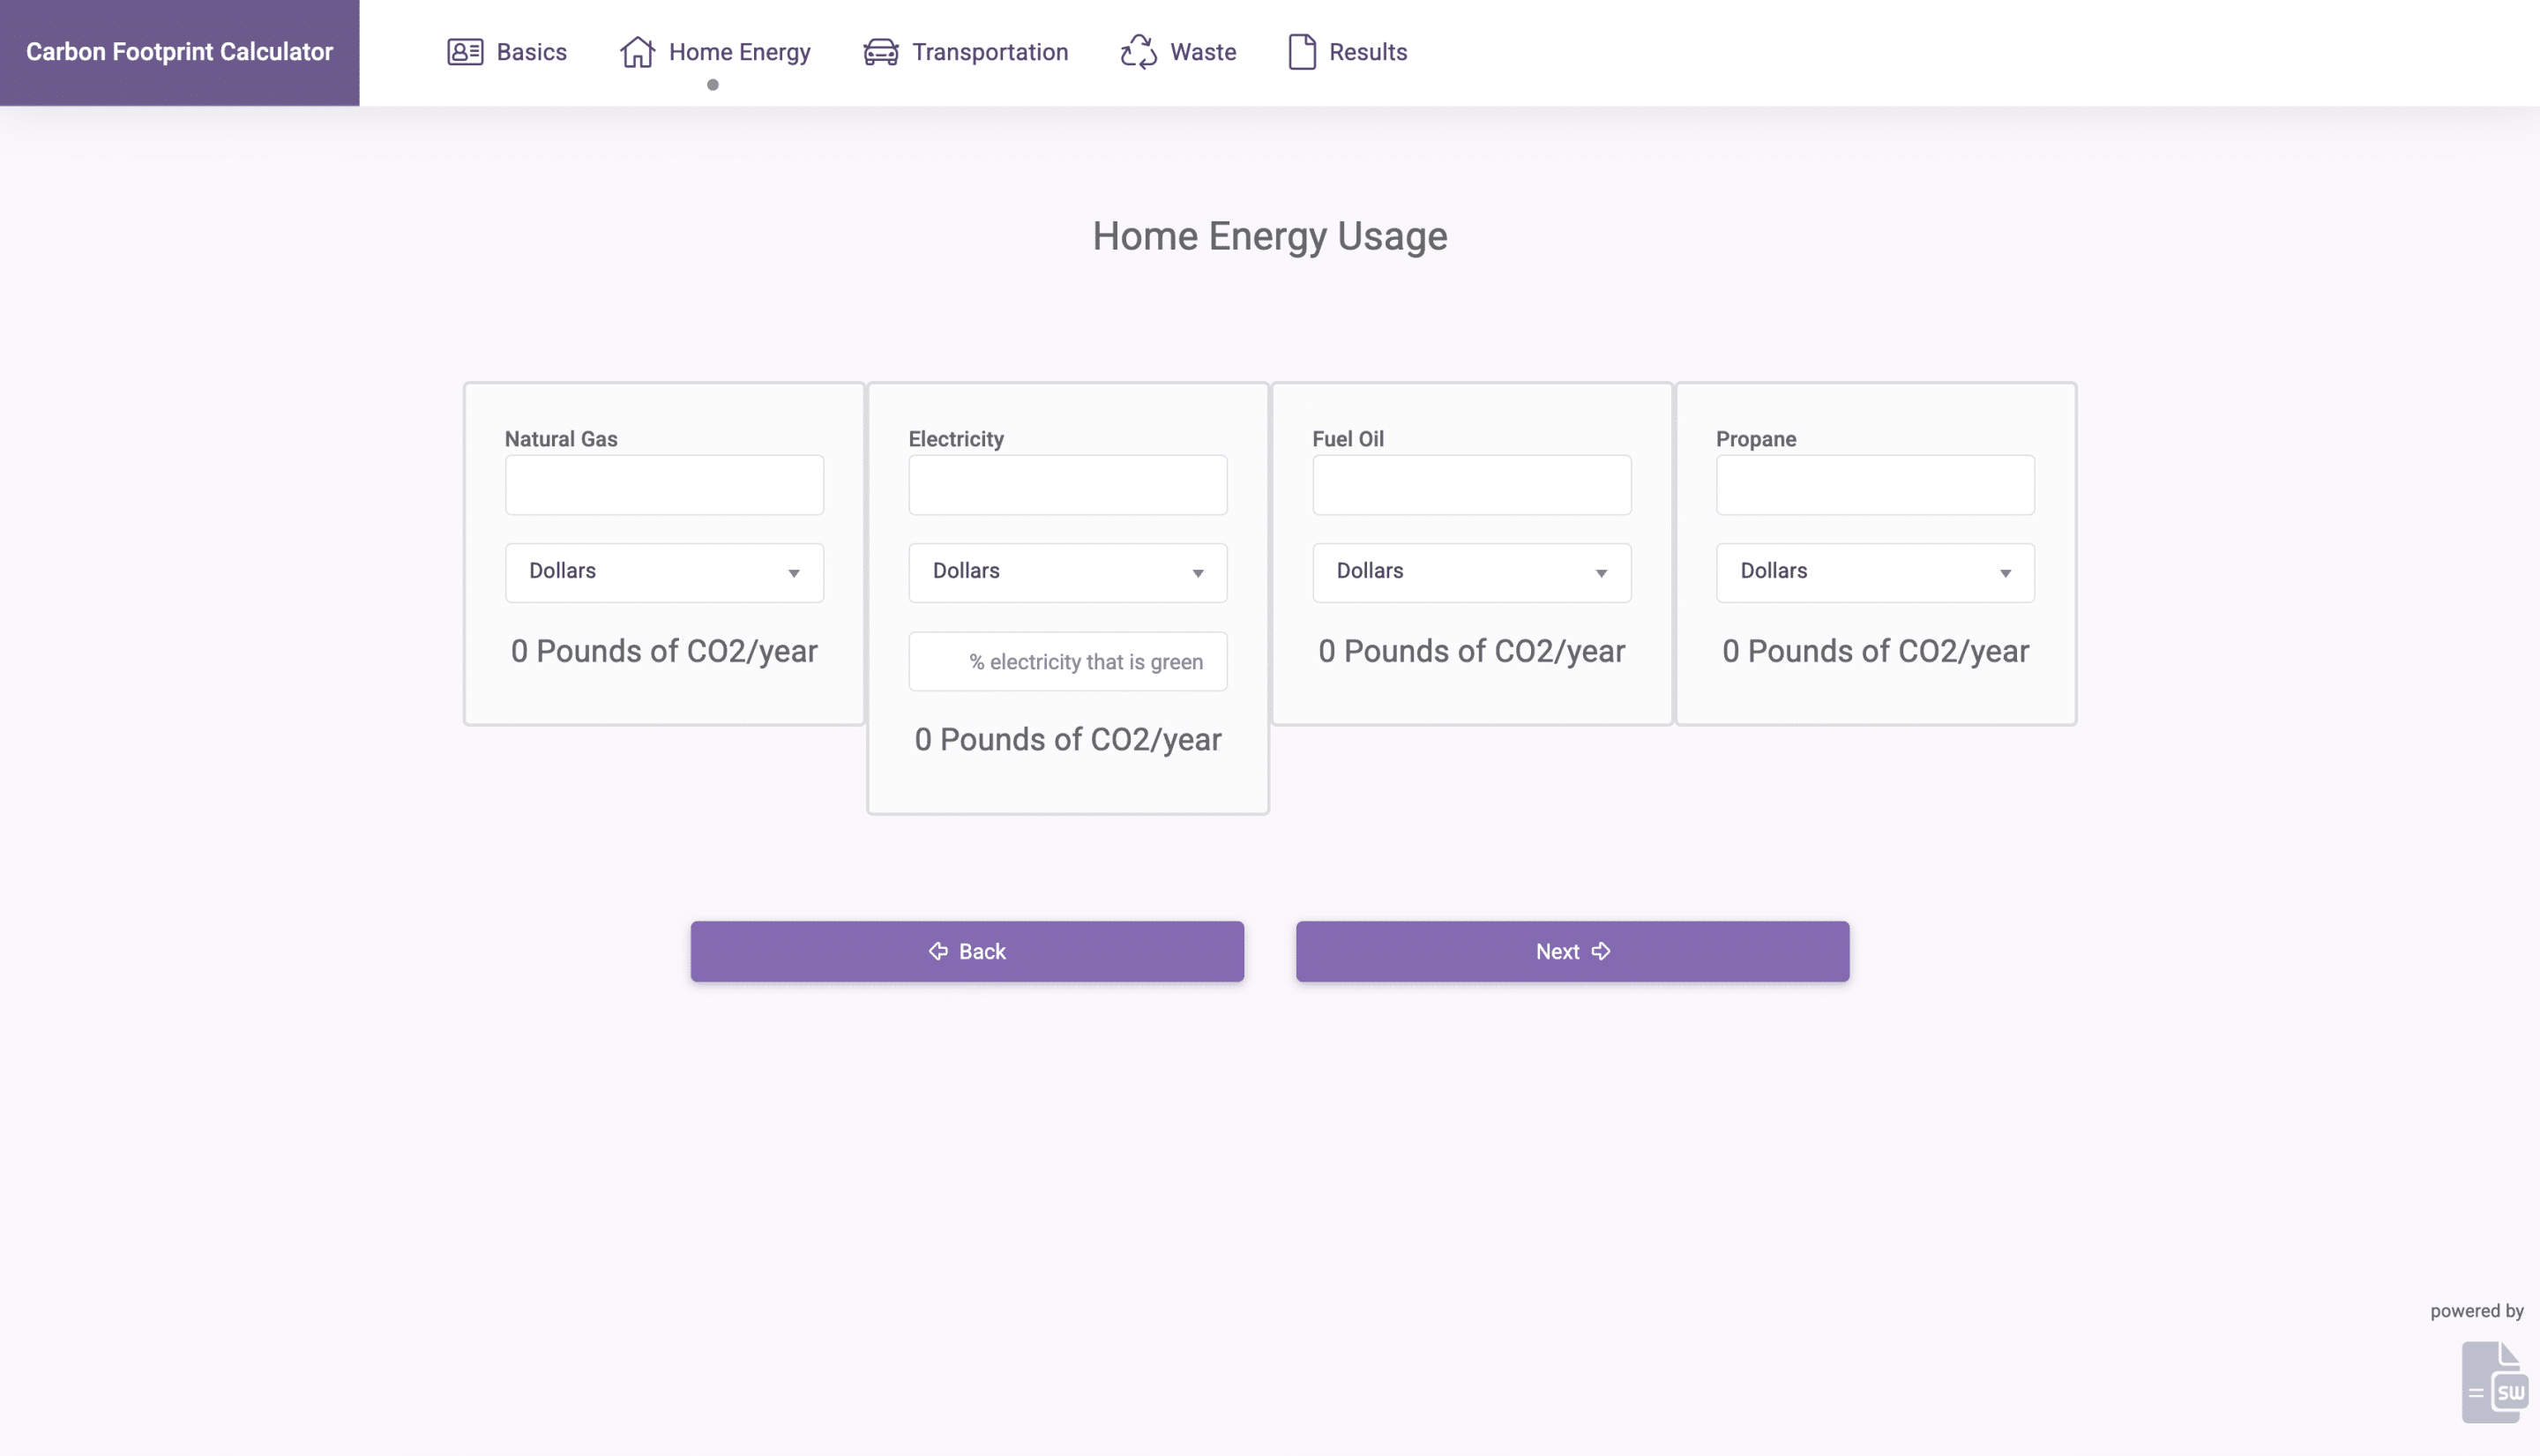Open the Electricity units dropdown
This screenshot has height=1456, width=2540.
(1067, 572)
